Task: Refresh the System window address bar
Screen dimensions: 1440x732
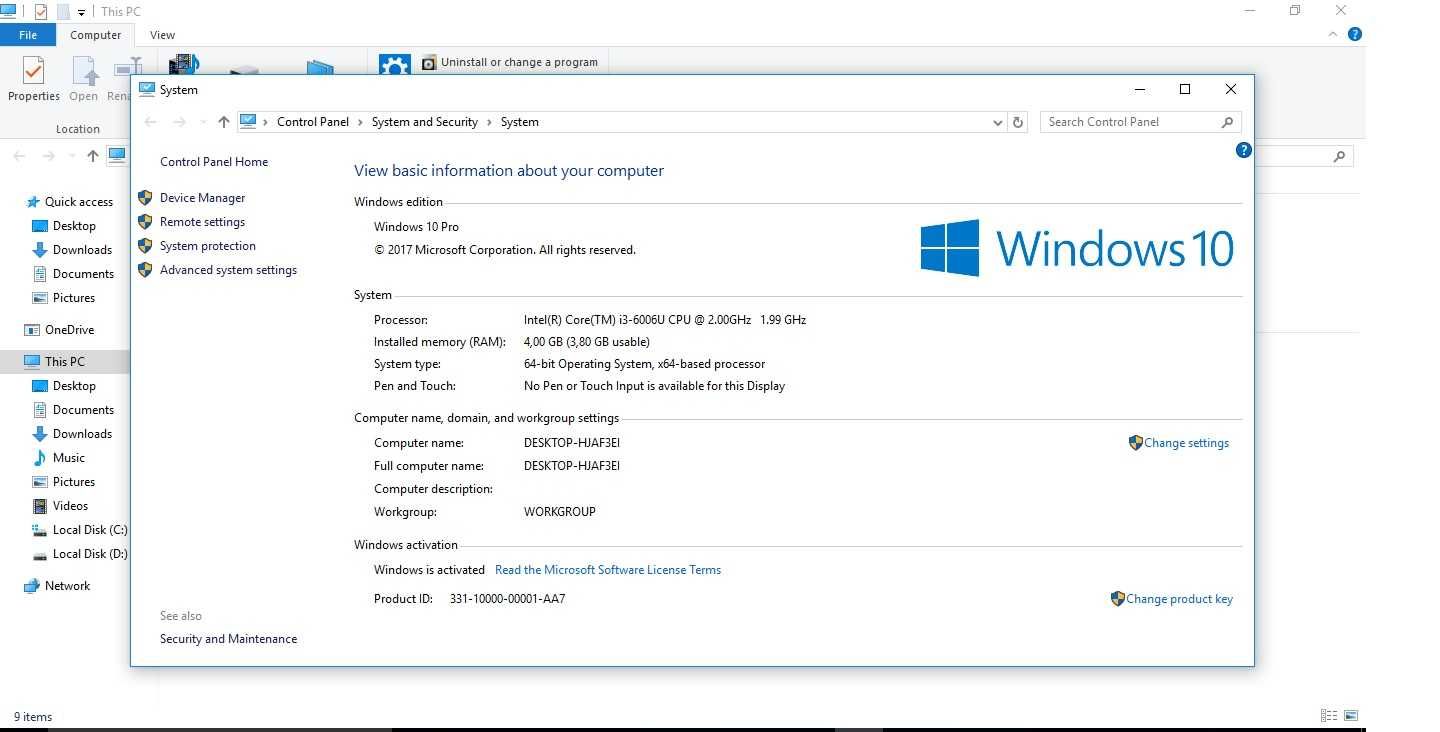Action: click(1018, 122)
